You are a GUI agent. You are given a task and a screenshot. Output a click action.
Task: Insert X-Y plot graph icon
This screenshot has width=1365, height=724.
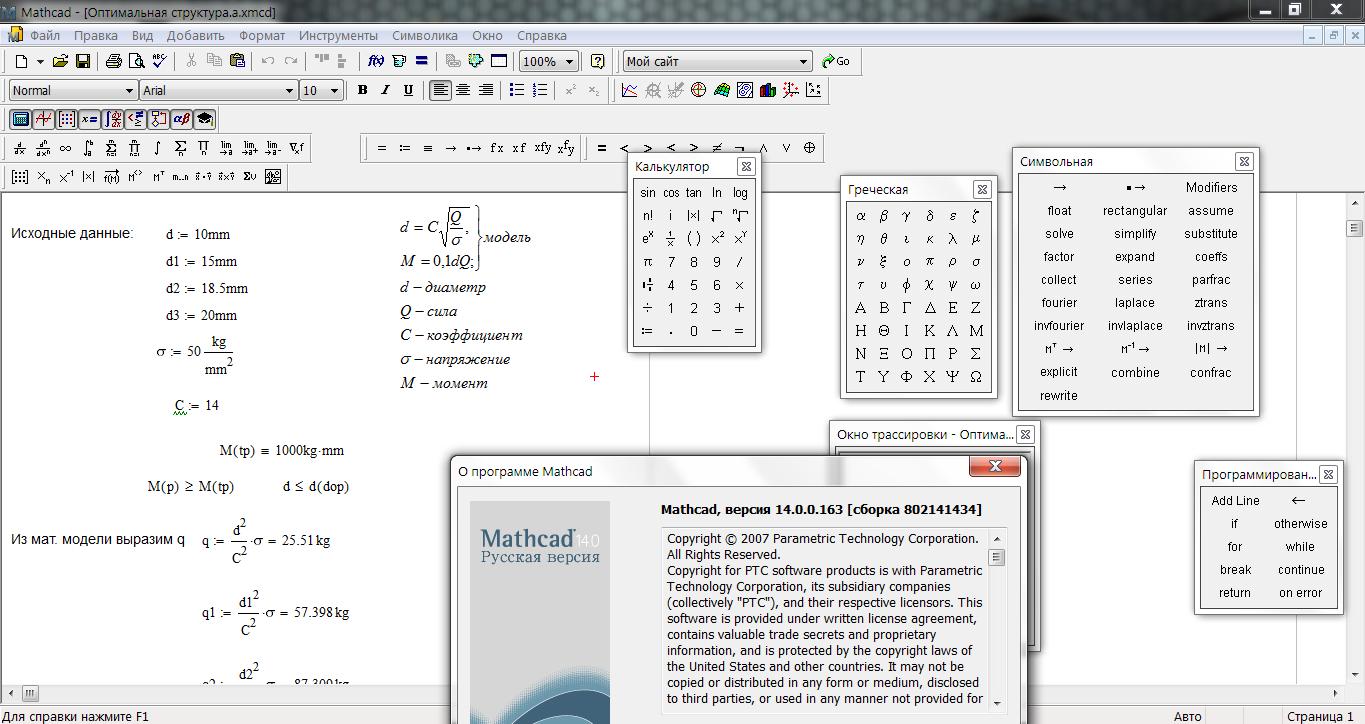point(628,90)
